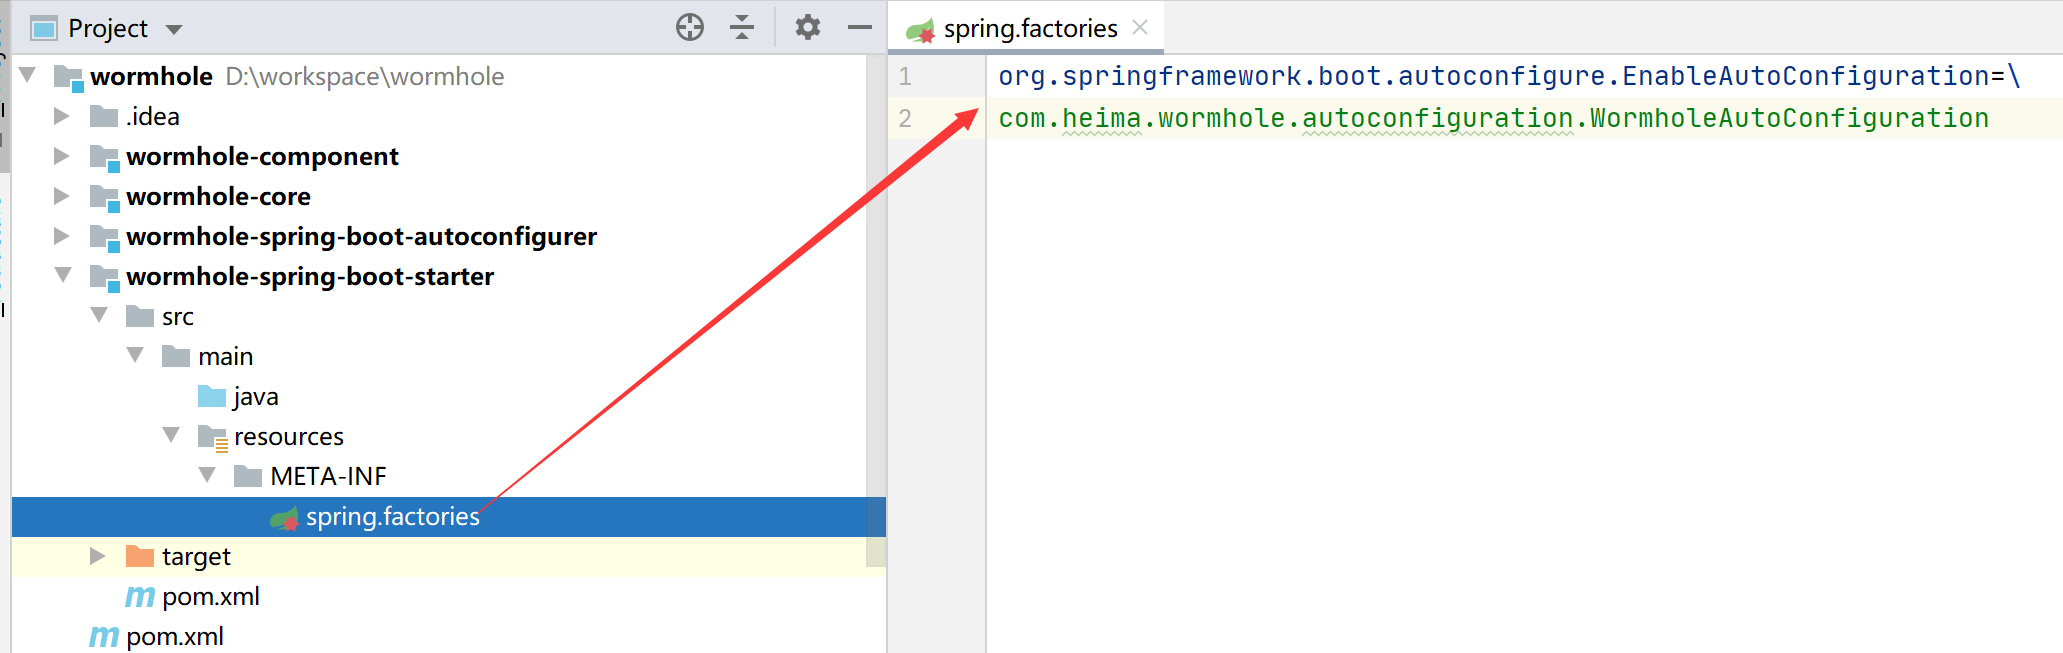
Task: Close the spring.factories editor tab
Action: tap(1140, 28)
